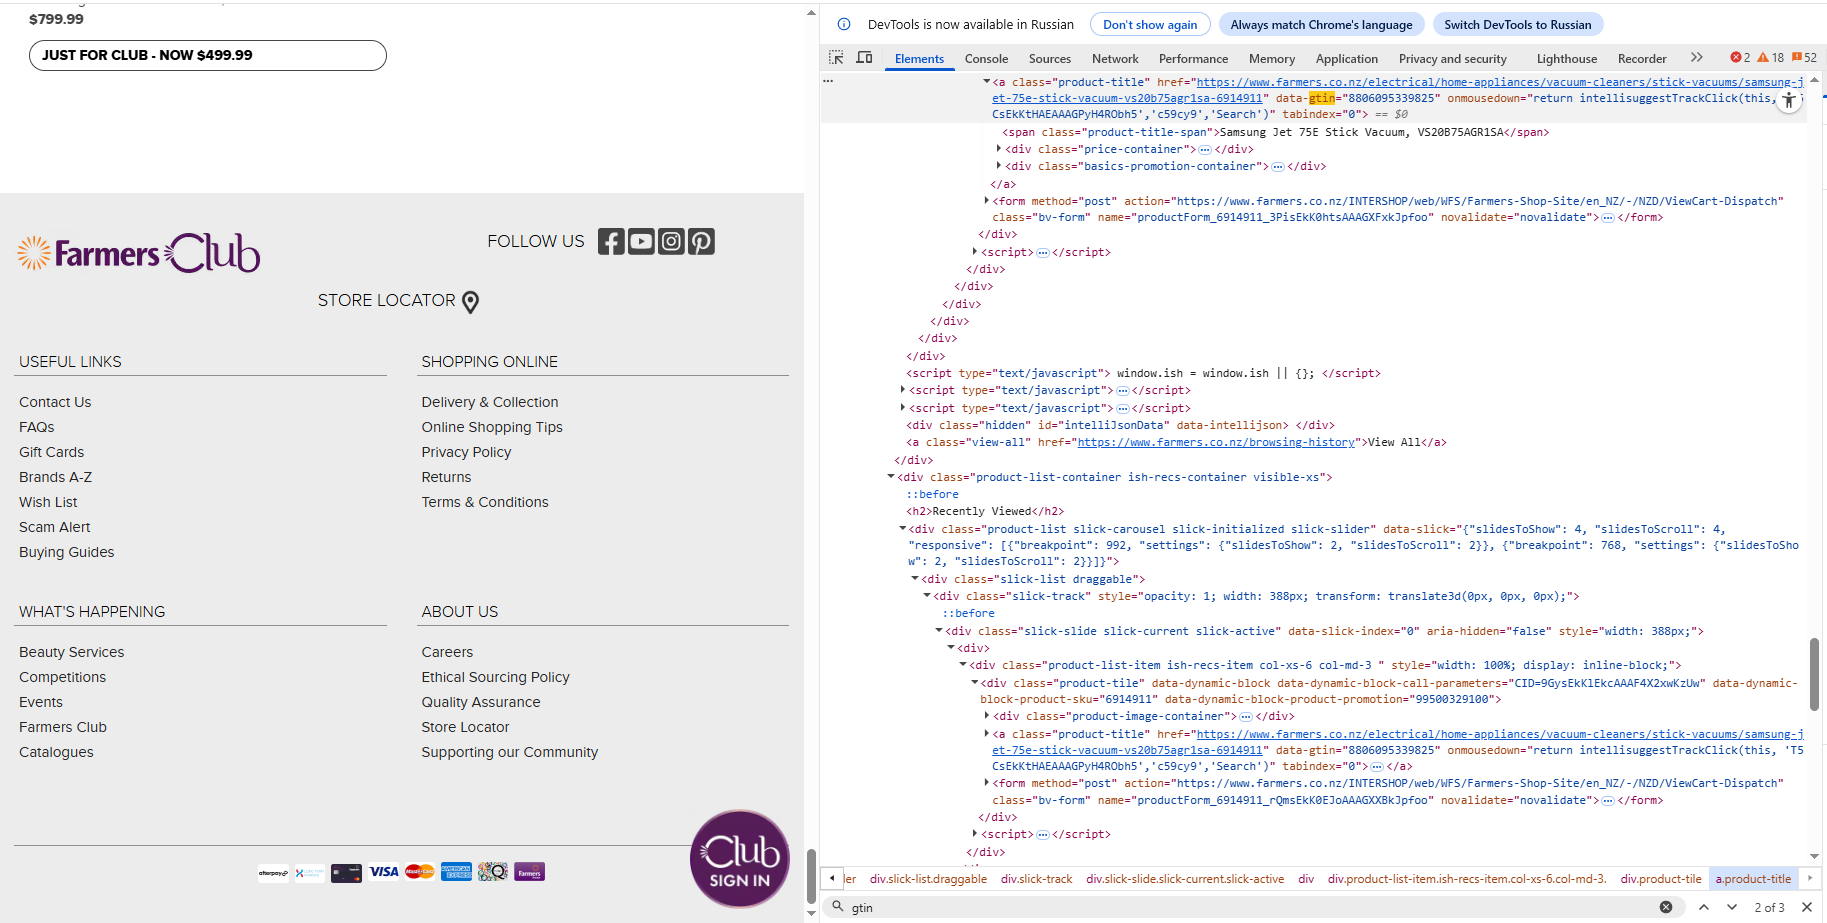
Task: Collapse the product-list-container div node
Action: (x=891, y=477)
